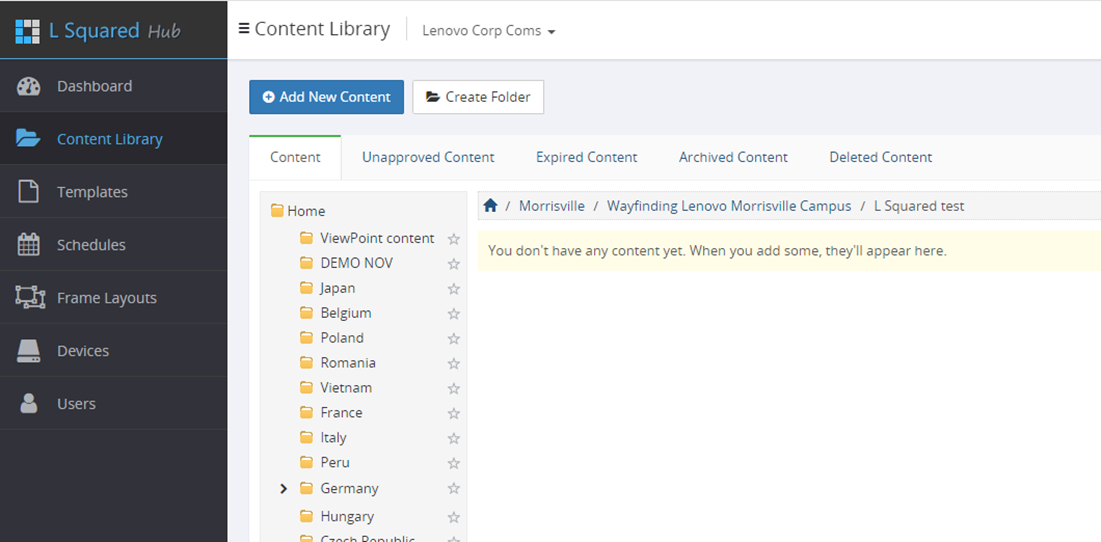Open Templates in the sidebar
The width and height of the screenshot is (1101, 542).
point(113,192)
